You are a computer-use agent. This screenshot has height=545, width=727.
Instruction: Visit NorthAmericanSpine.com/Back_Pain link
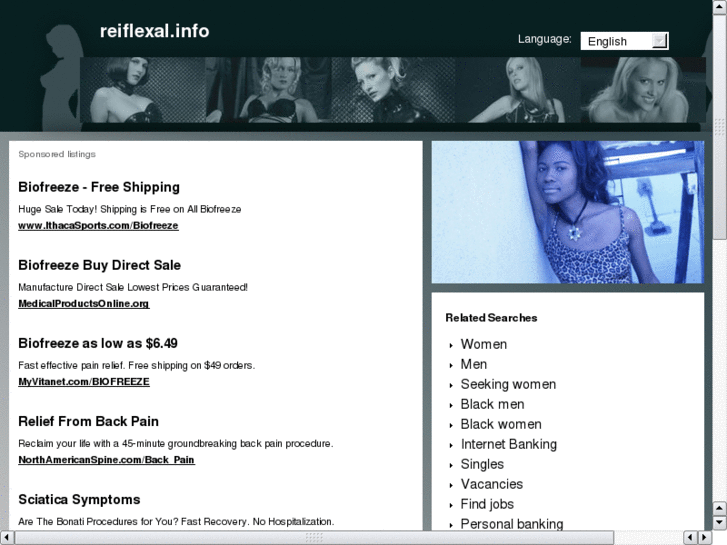point(106,460)
